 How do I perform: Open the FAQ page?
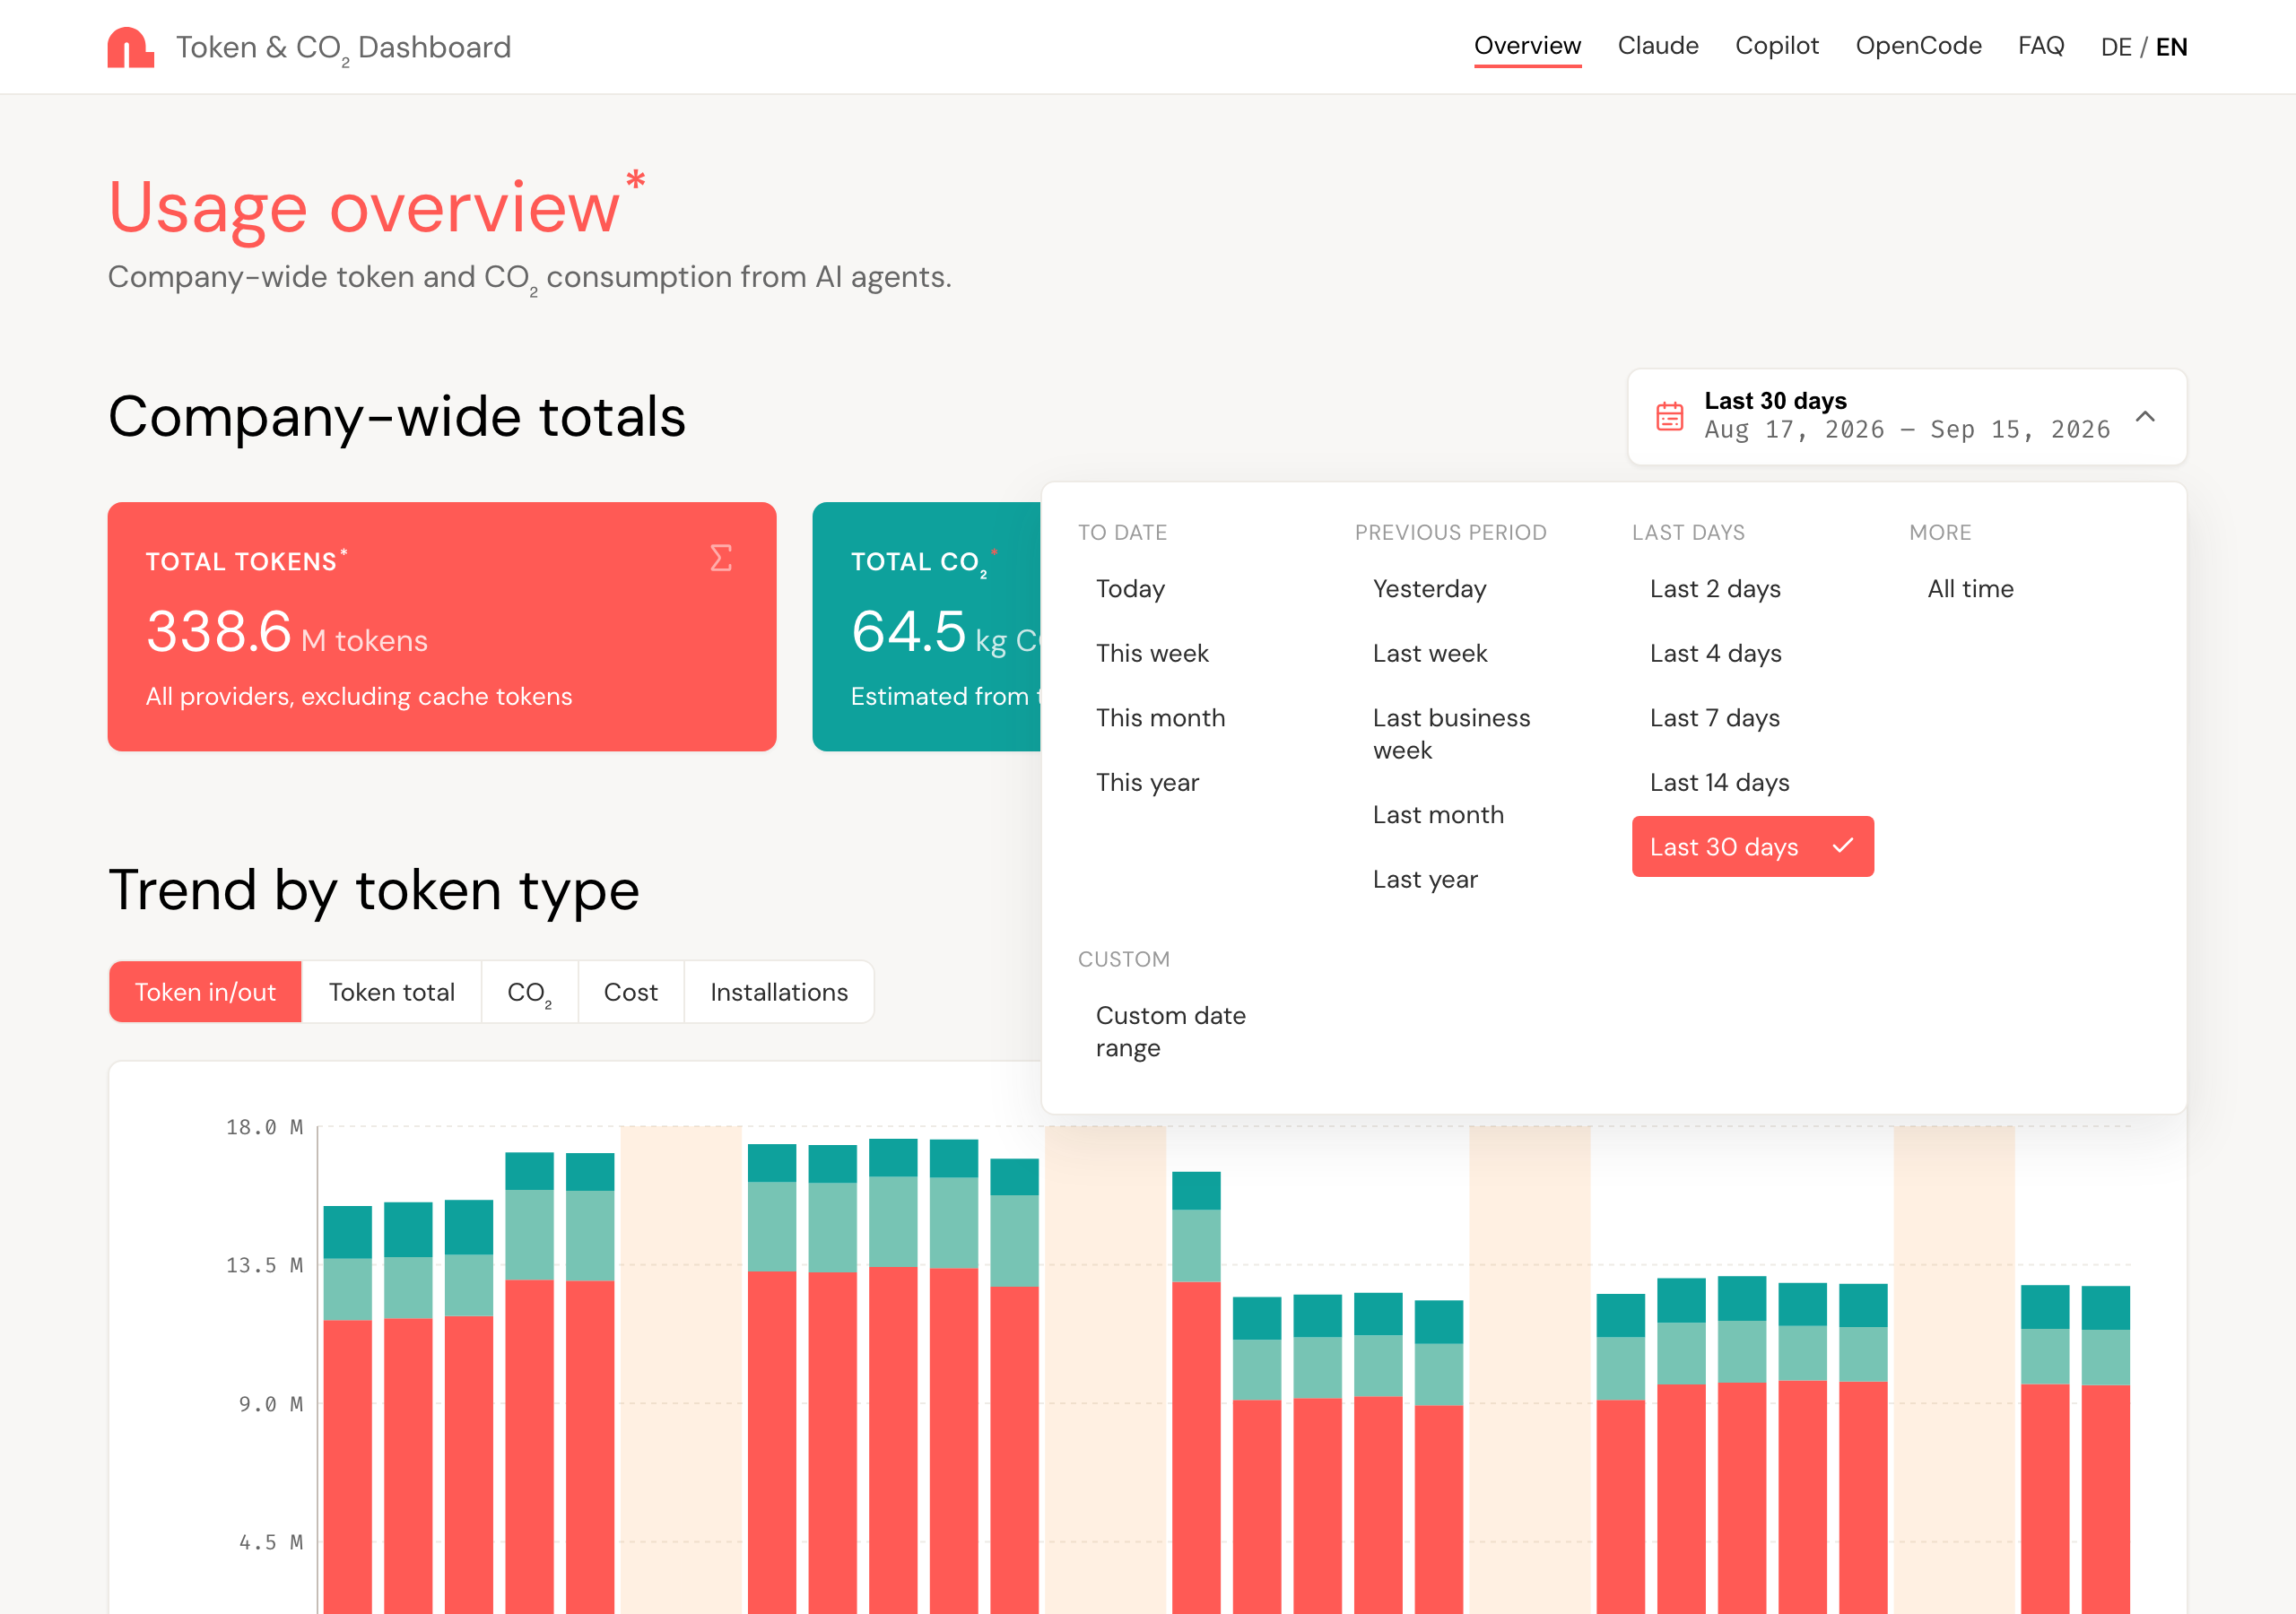[2041, 46]
